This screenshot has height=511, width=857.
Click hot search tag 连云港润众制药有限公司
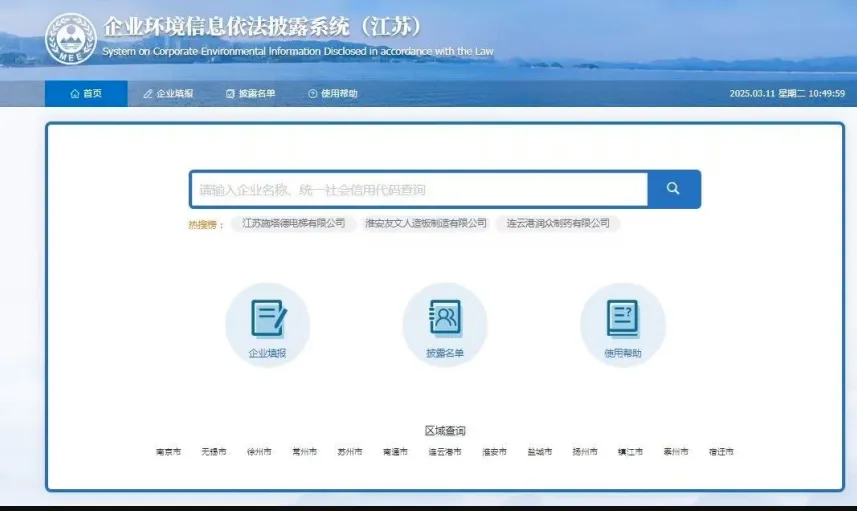tap(558, 224)
